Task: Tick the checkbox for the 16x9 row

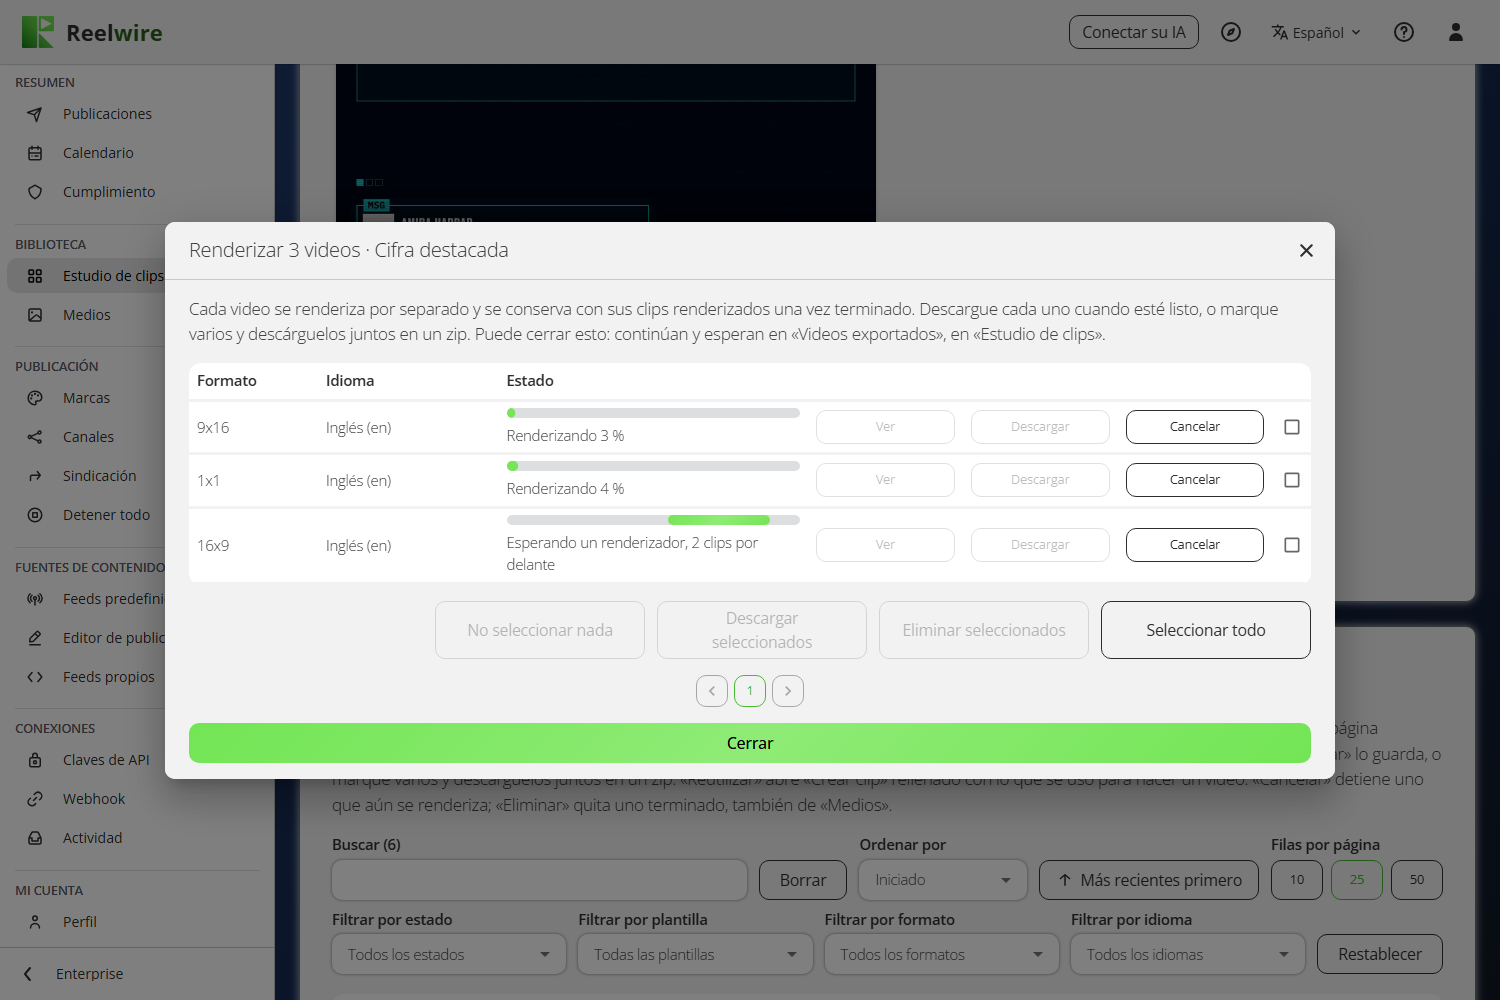Action: [1292, 545]
